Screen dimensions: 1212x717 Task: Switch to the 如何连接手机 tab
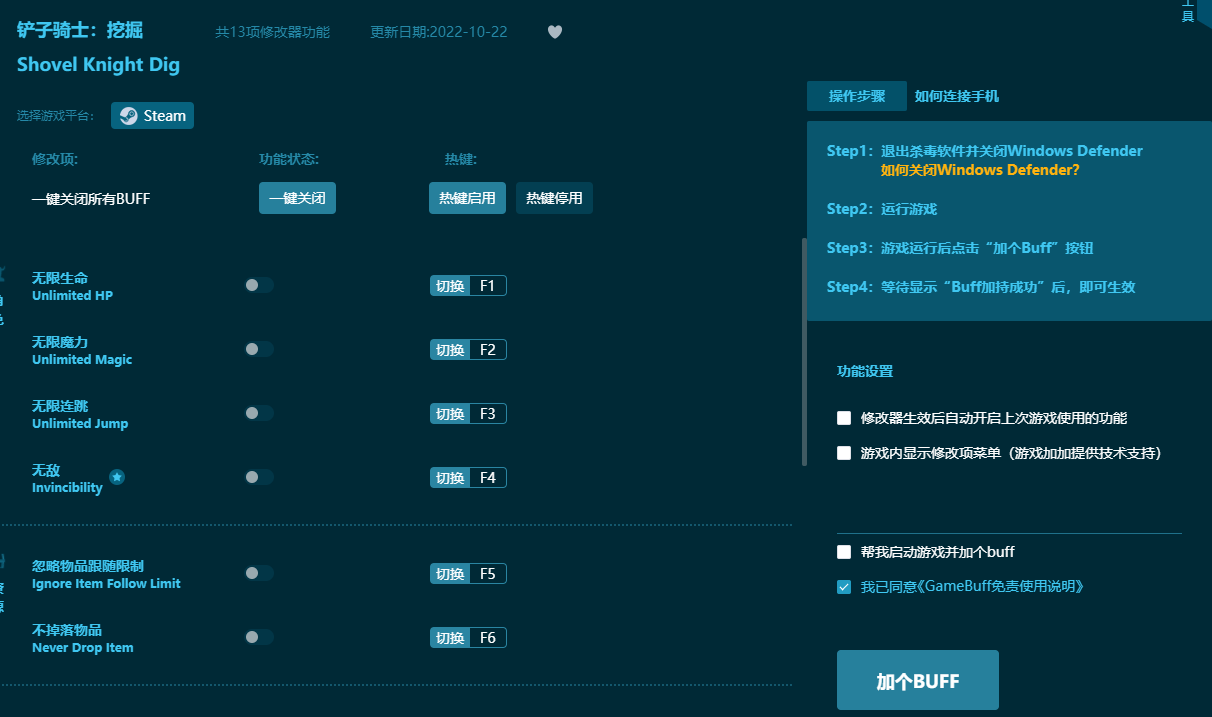pyautogui.click(x=957, y=96)
